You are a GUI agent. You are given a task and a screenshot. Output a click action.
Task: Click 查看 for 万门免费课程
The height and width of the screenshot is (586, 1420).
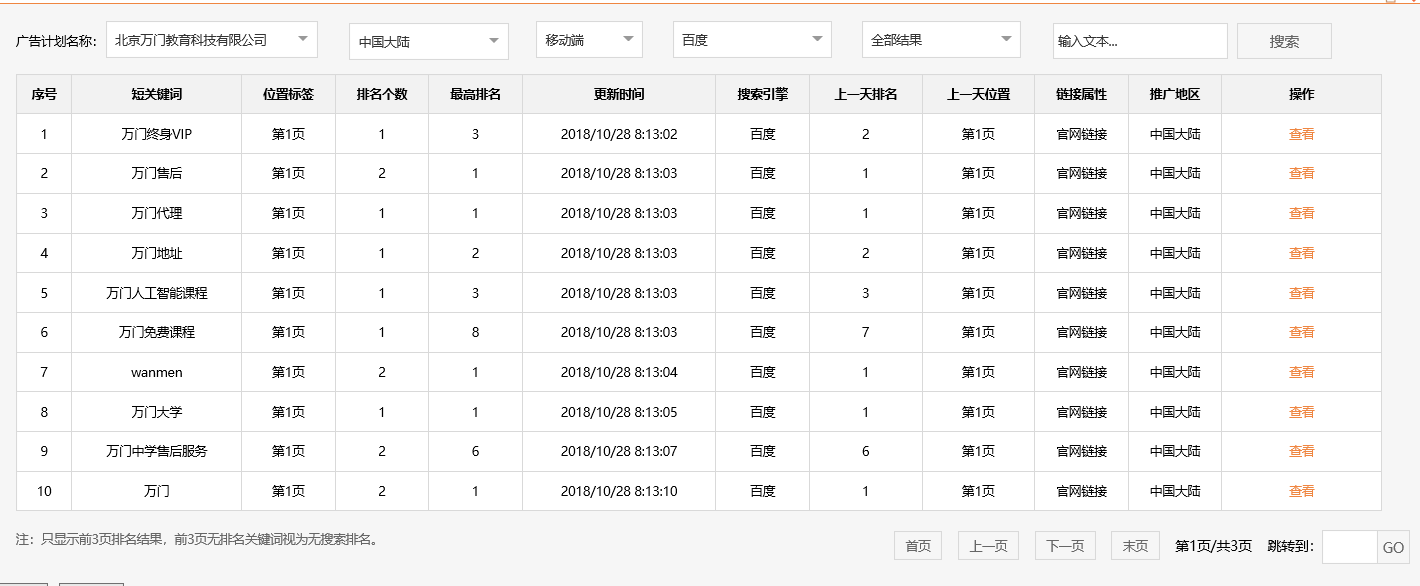[x=1302, y=332]
